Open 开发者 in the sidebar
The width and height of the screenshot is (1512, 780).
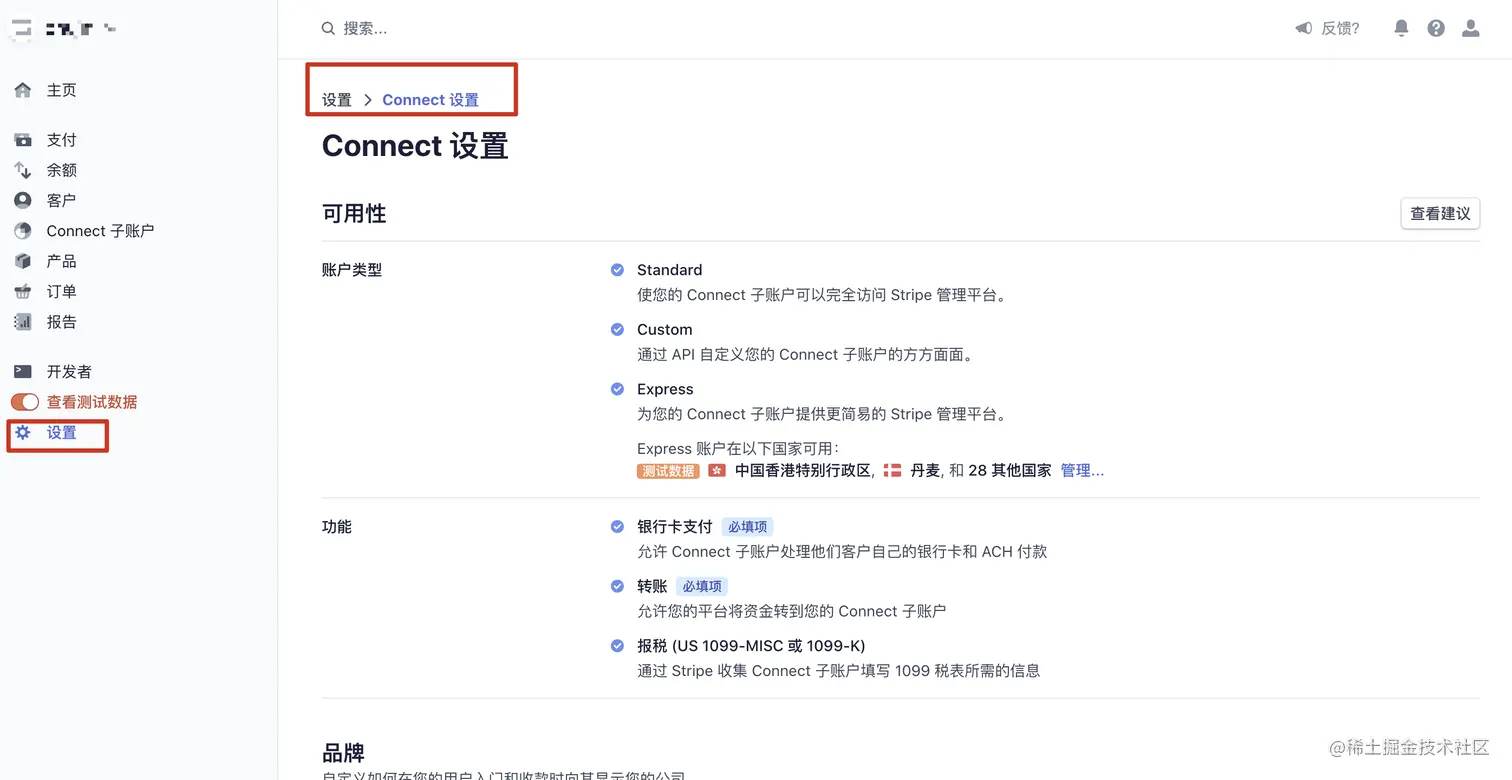coord(69,371)
